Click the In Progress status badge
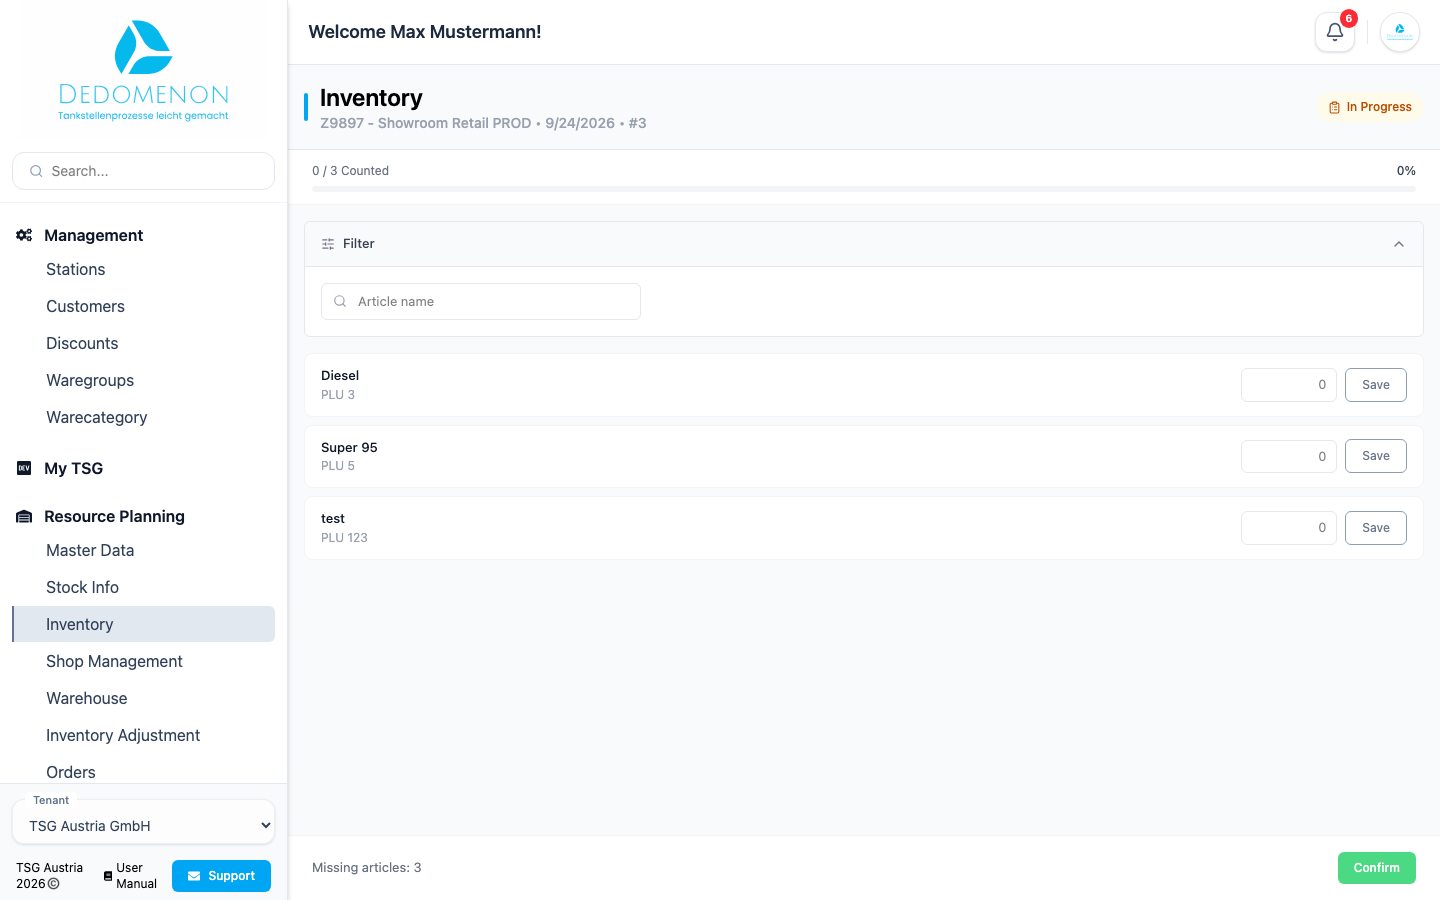Image resolution: width=1440 pixels, height=900 pixels. tap(1370, 107)
